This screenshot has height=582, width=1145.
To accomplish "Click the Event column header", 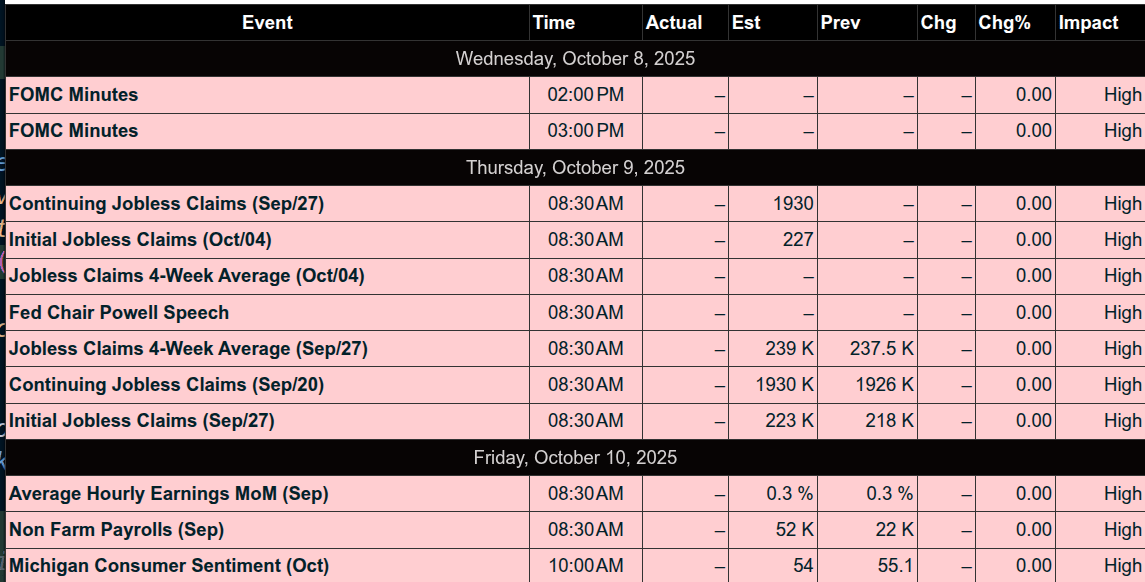I will pyautogui.click(x=267, y=22).
